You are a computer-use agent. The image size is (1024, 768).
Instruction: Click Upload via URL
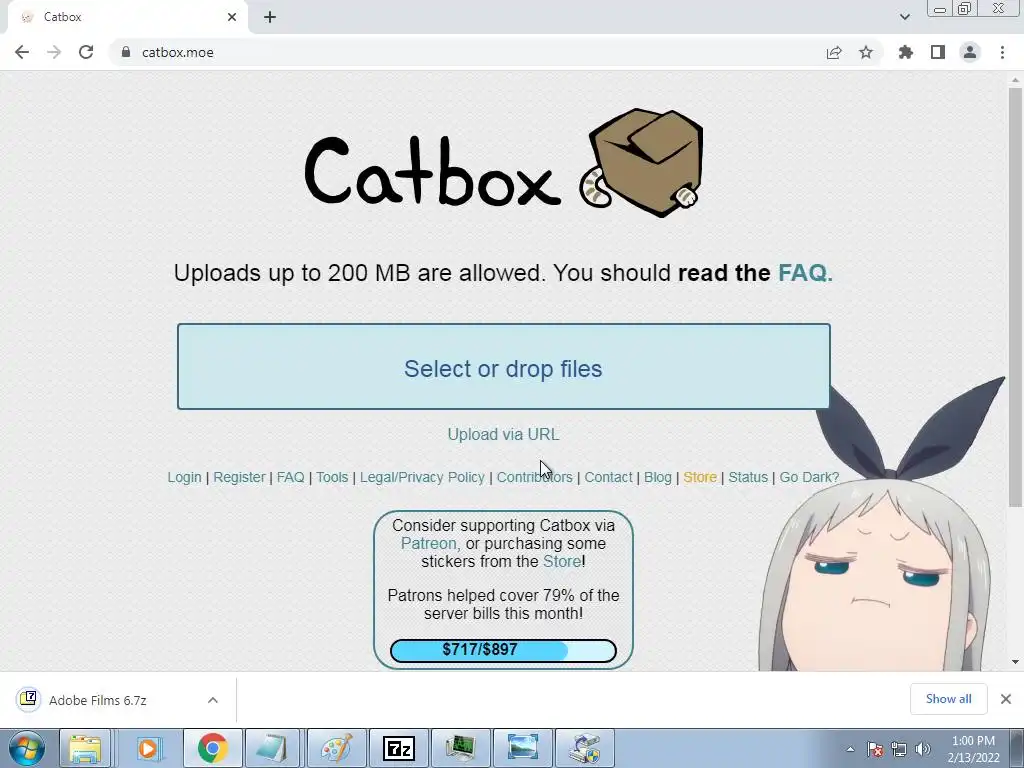tap(504, 434)
